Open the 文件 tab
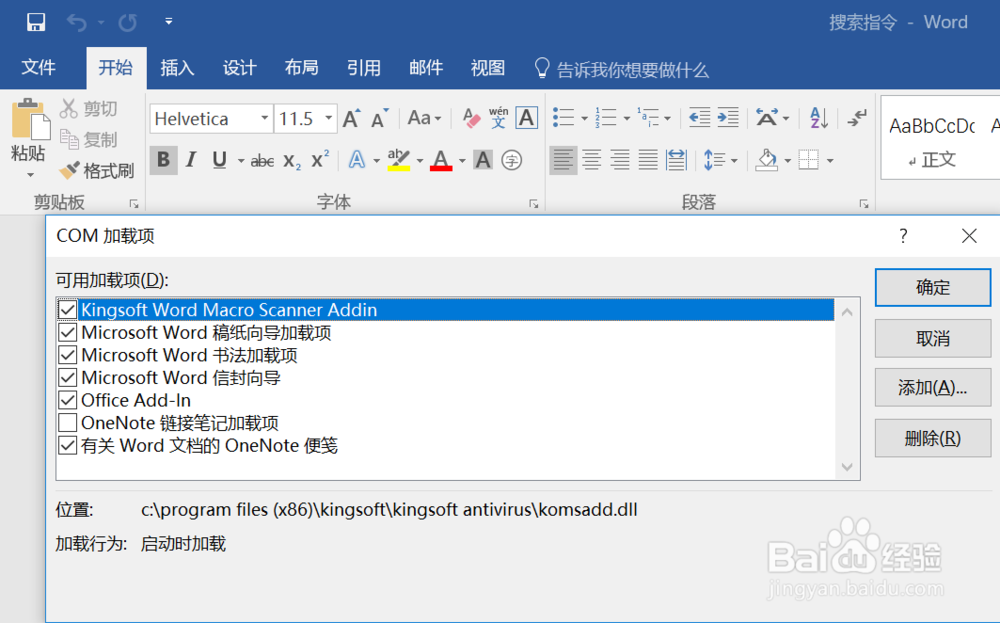Screen dimensions: 1000x623 pyautogui.click(x=38, y=68)
